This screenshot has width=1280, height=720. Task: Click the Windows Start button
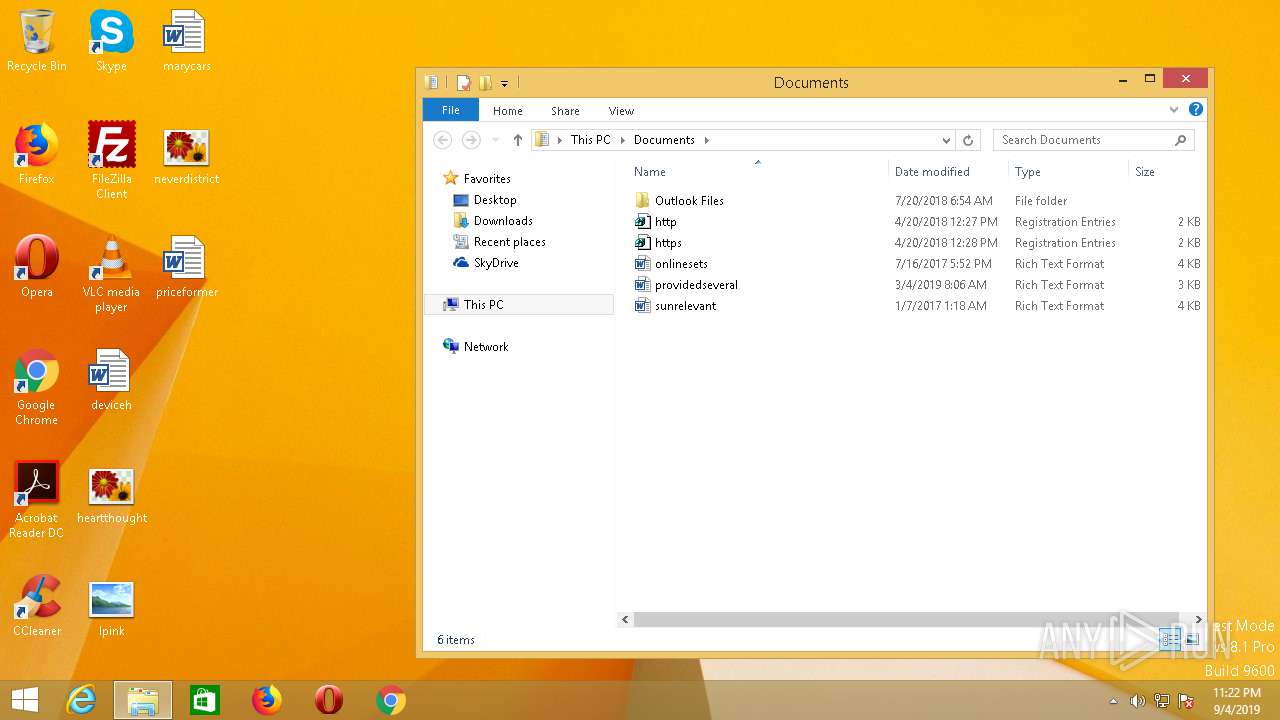click(x=24, y=700)
